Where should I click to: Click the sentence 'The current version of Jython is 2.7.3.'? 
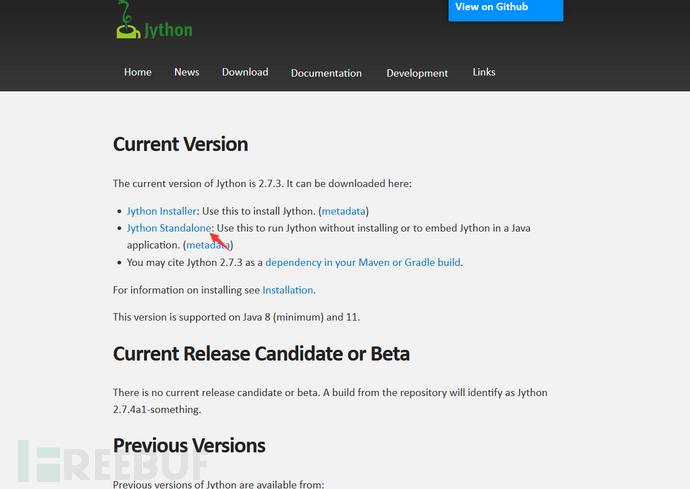click(x=198, y=184)
